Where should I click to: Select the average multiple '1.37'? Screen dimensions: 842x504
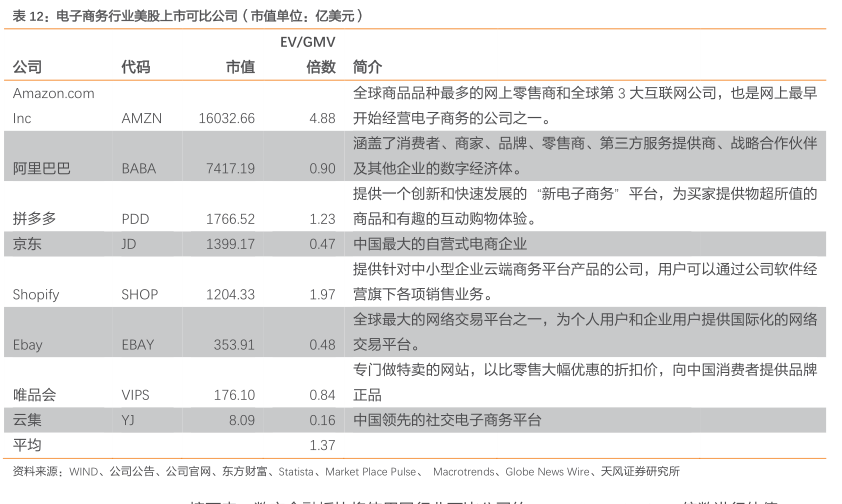click(322, 445)
